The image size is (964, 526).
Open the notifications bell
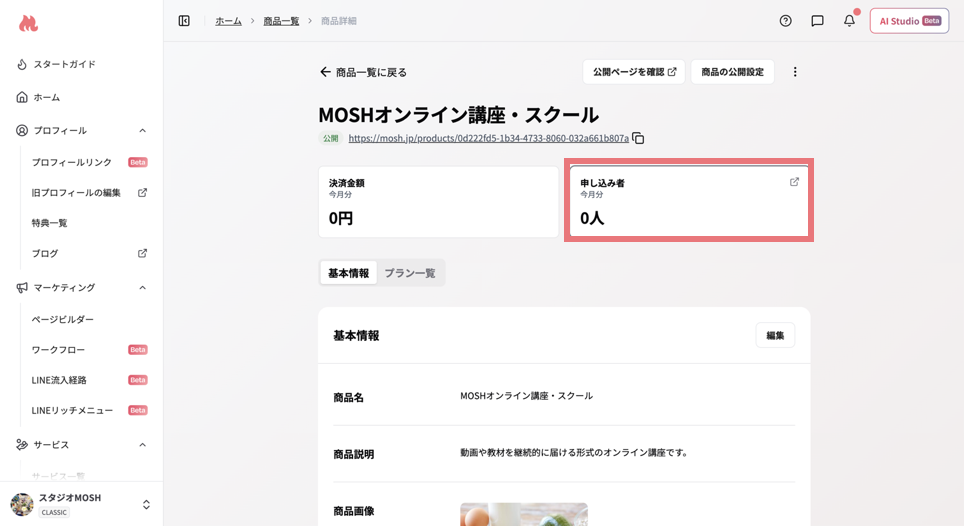[x=849, y=21]
